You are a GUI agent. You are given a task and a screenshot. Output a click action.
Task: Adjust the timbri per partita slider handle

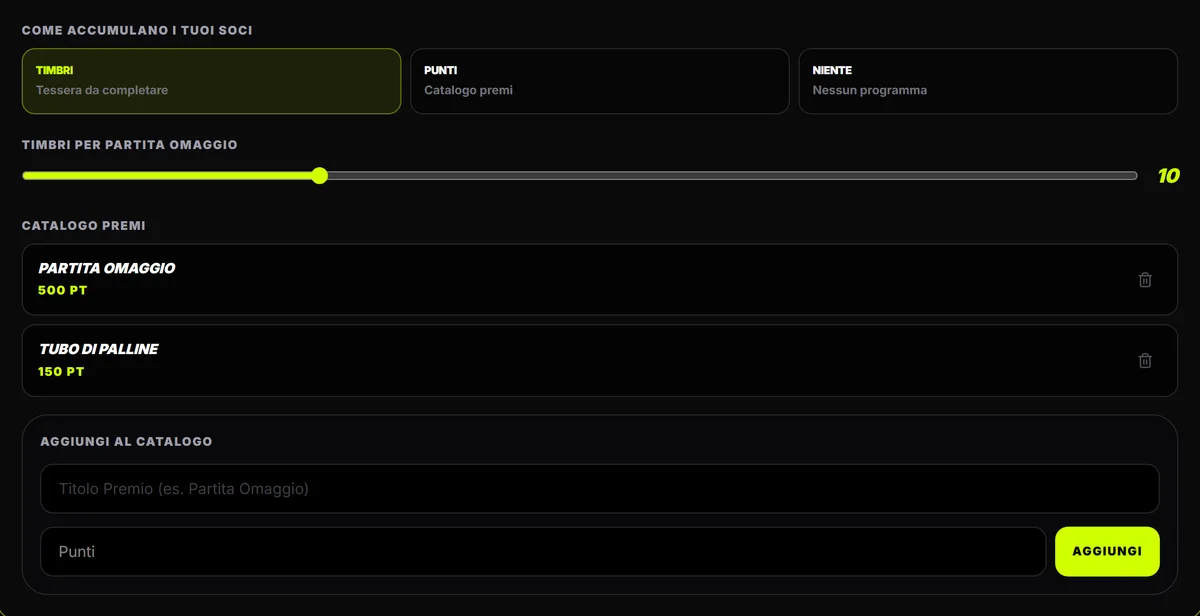(319, 176)
